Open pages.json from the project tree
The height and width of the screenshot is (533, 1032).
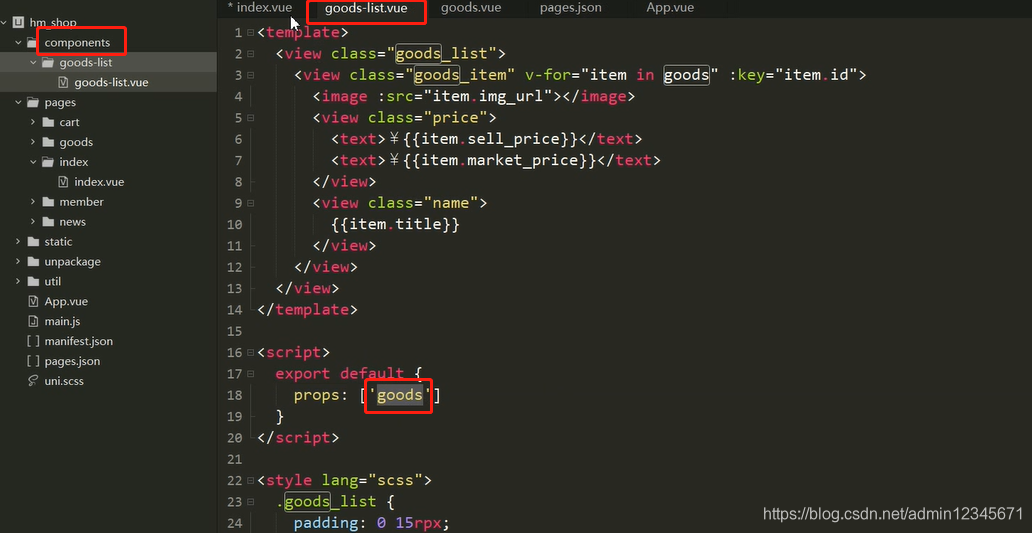point(72,361)
